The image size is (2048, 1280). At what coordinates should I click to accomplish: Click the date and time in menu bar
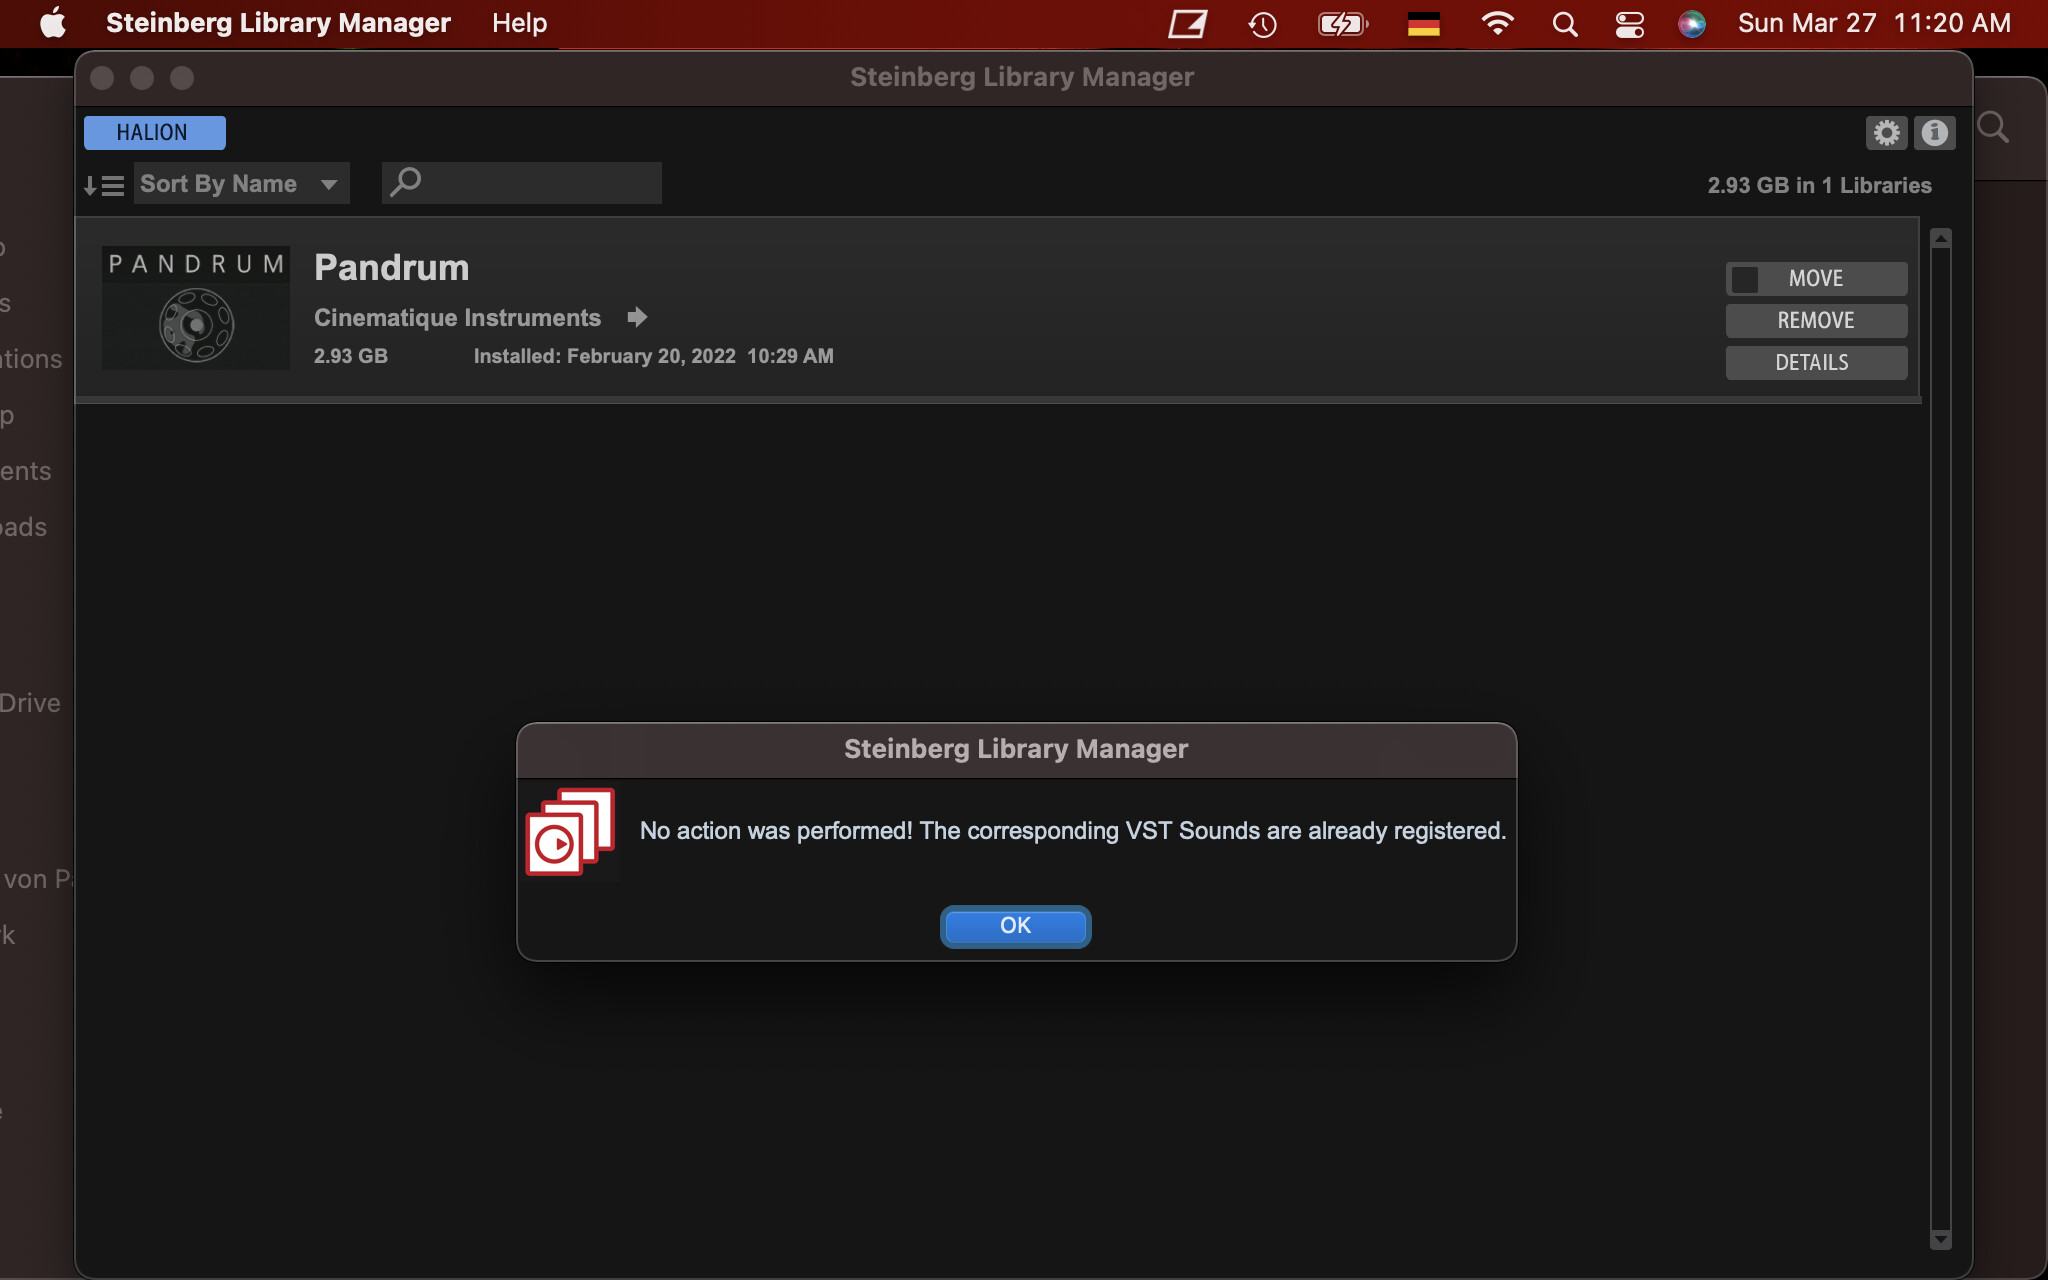[x=1874, y=23]
